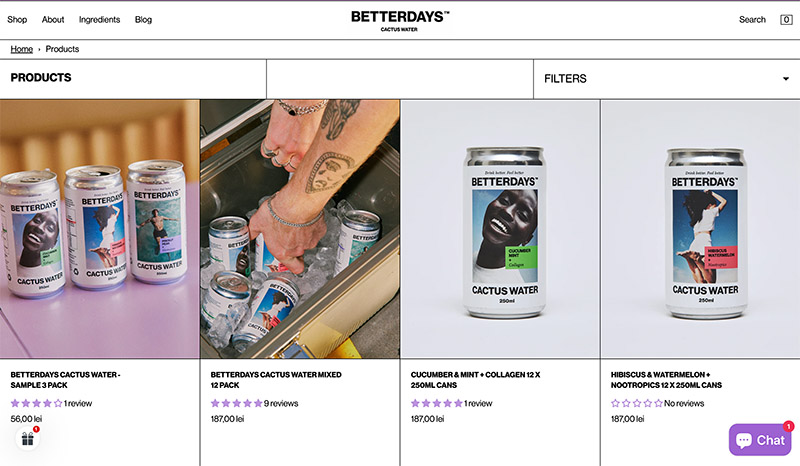Open the Mixed 12 Pack cooler photo

[300, 229]
